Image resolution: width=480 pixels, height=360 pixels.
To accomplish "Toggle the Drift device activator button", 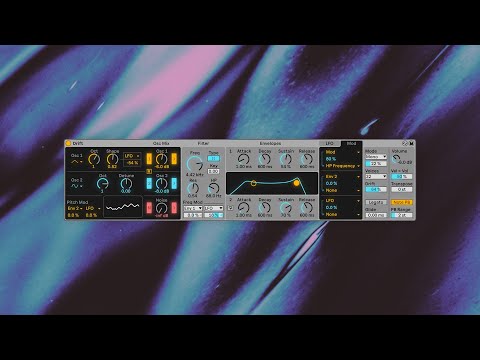I will pos(68,143).
